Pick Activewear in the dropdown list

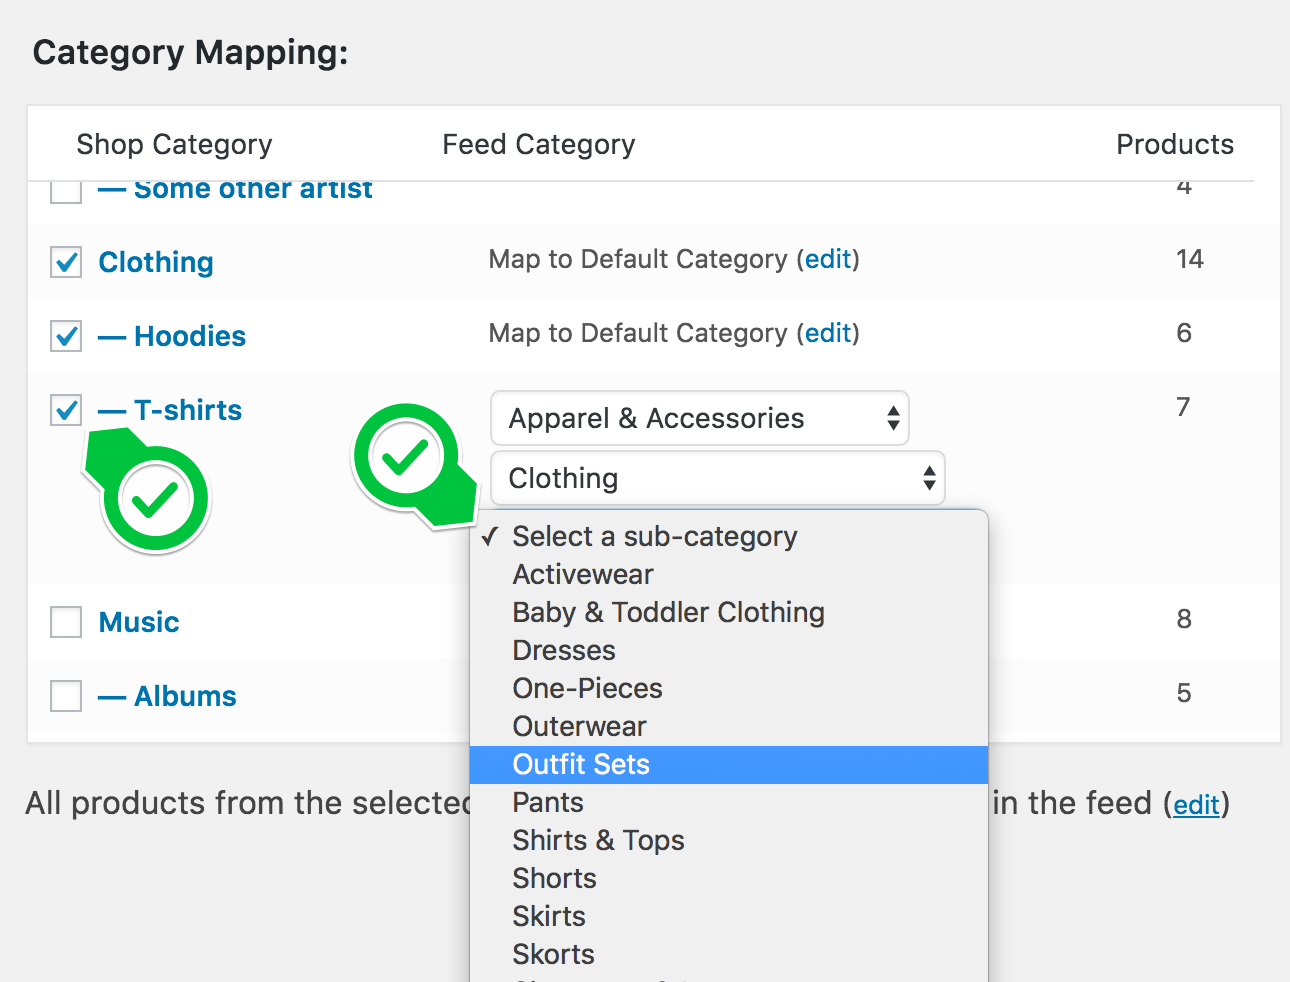tap(583, 575)
